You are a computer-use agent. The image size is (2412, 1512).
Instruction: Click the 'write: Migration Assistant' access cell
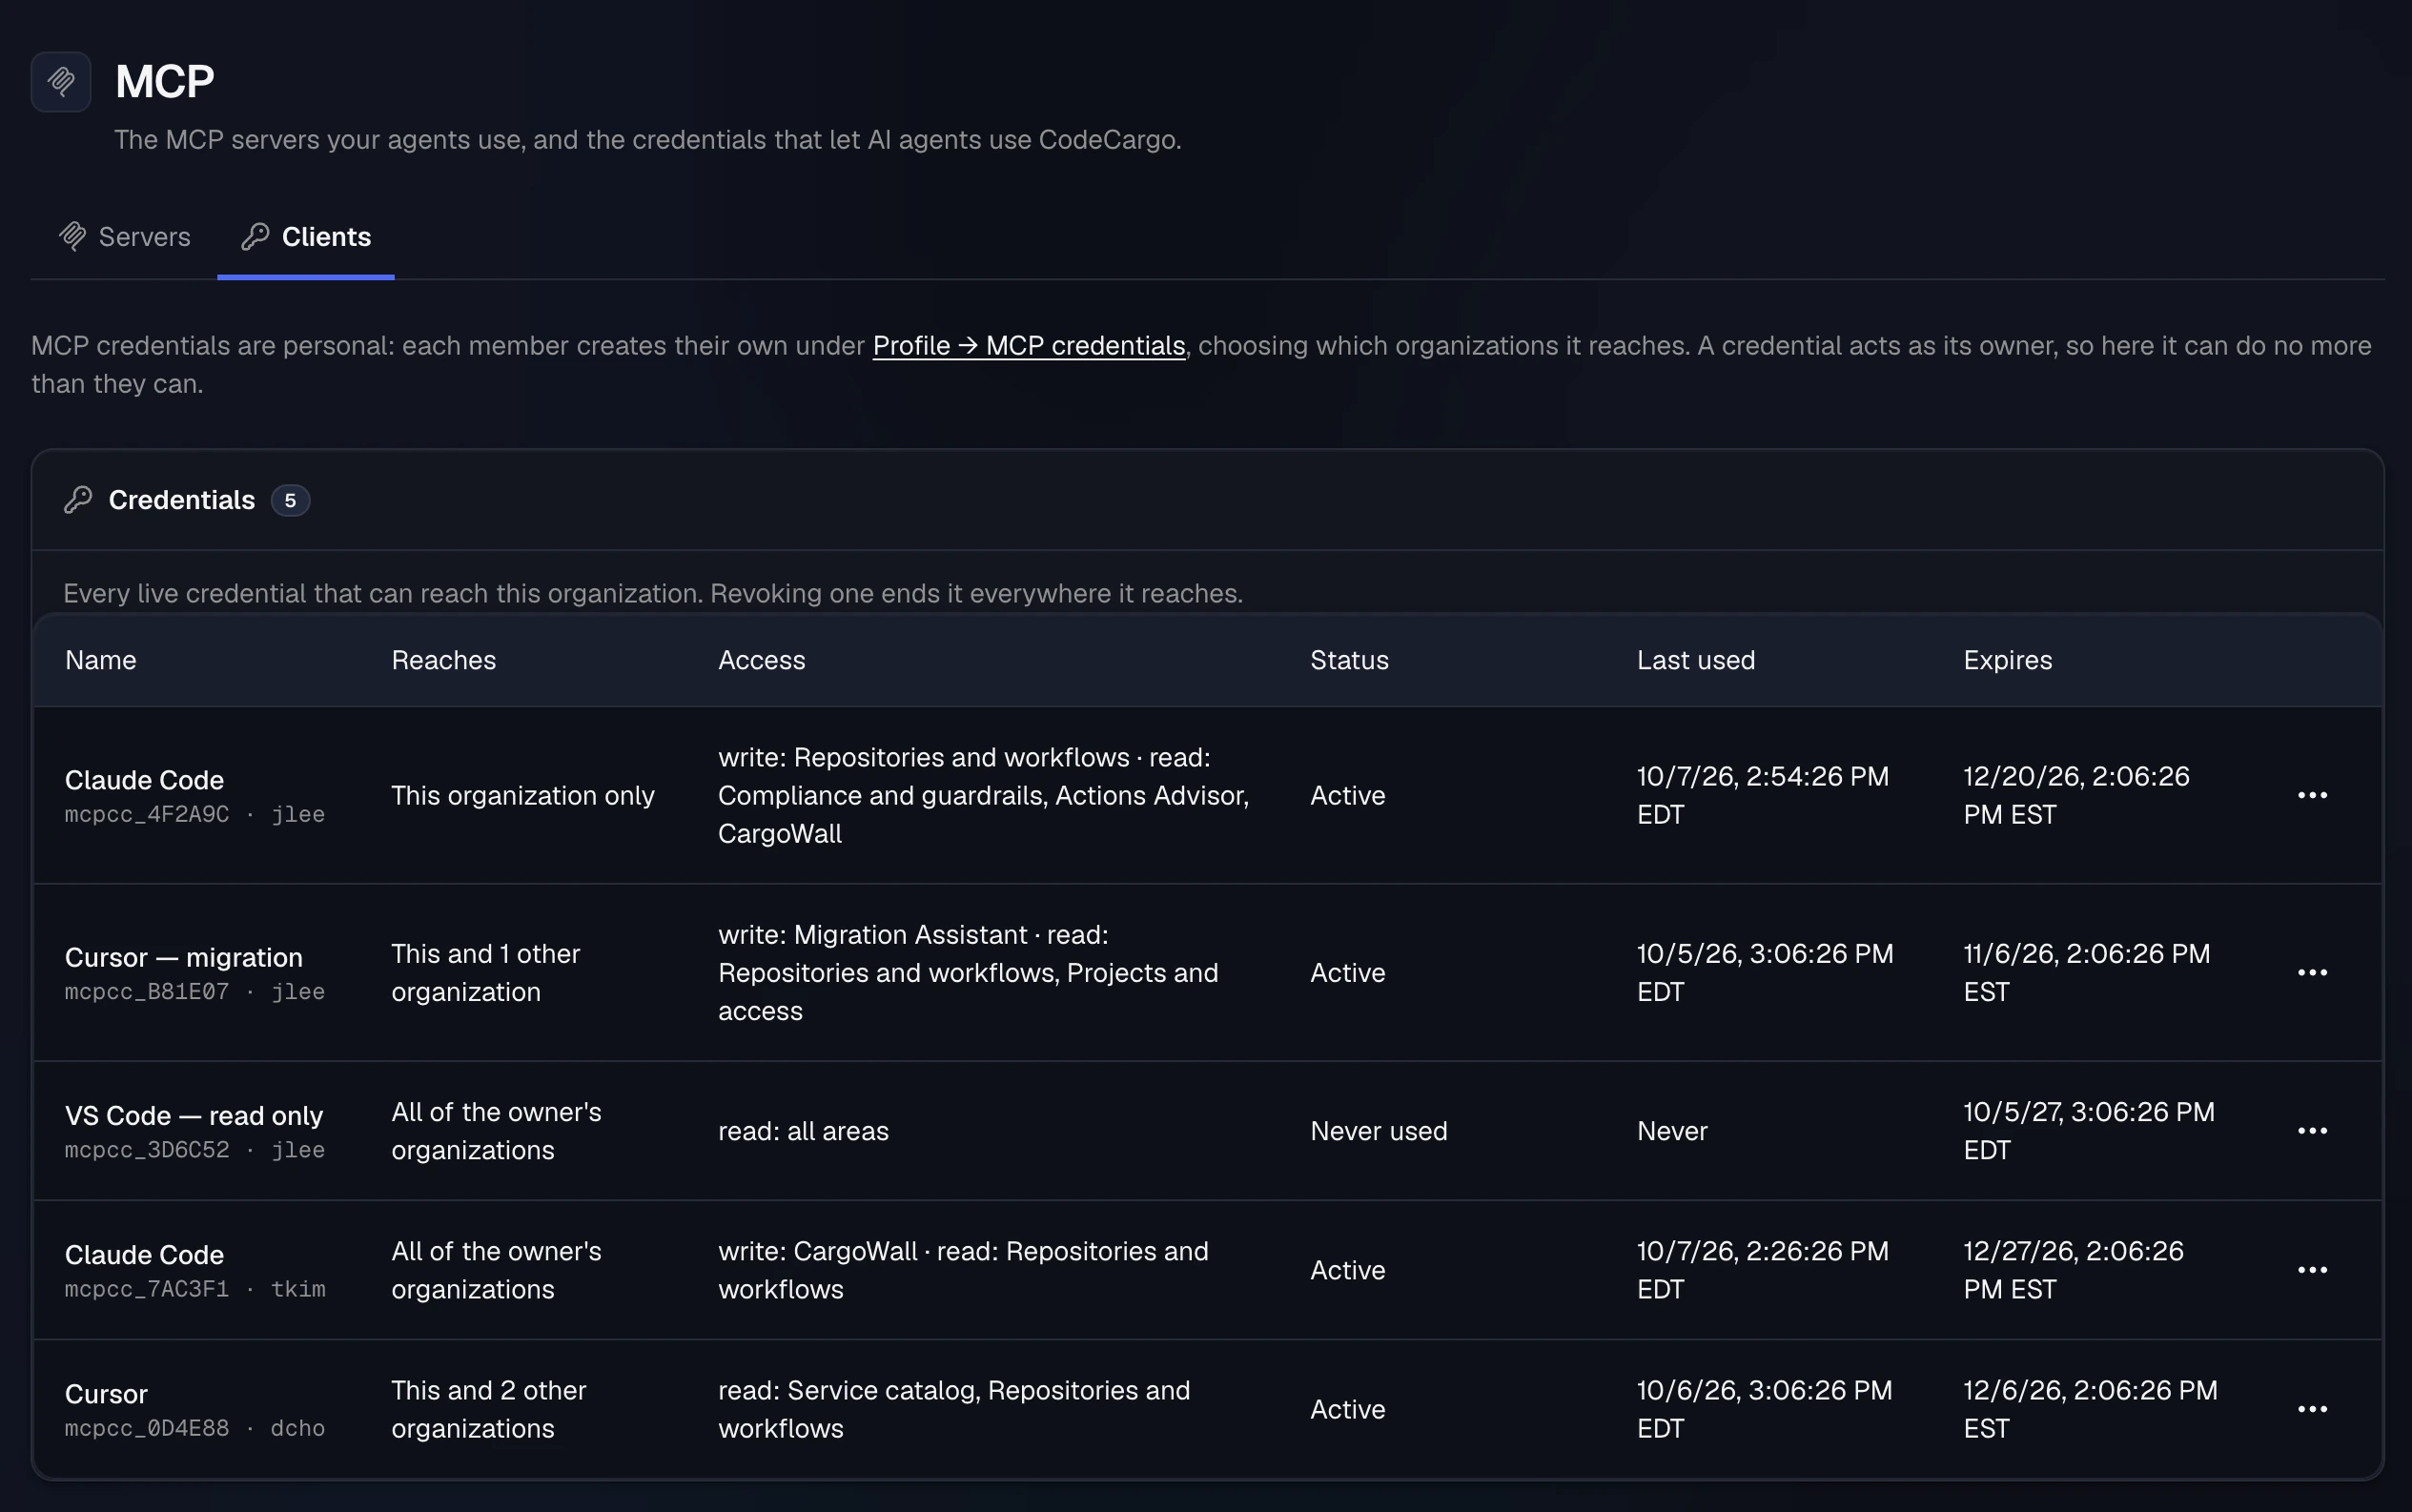(968, 972)
